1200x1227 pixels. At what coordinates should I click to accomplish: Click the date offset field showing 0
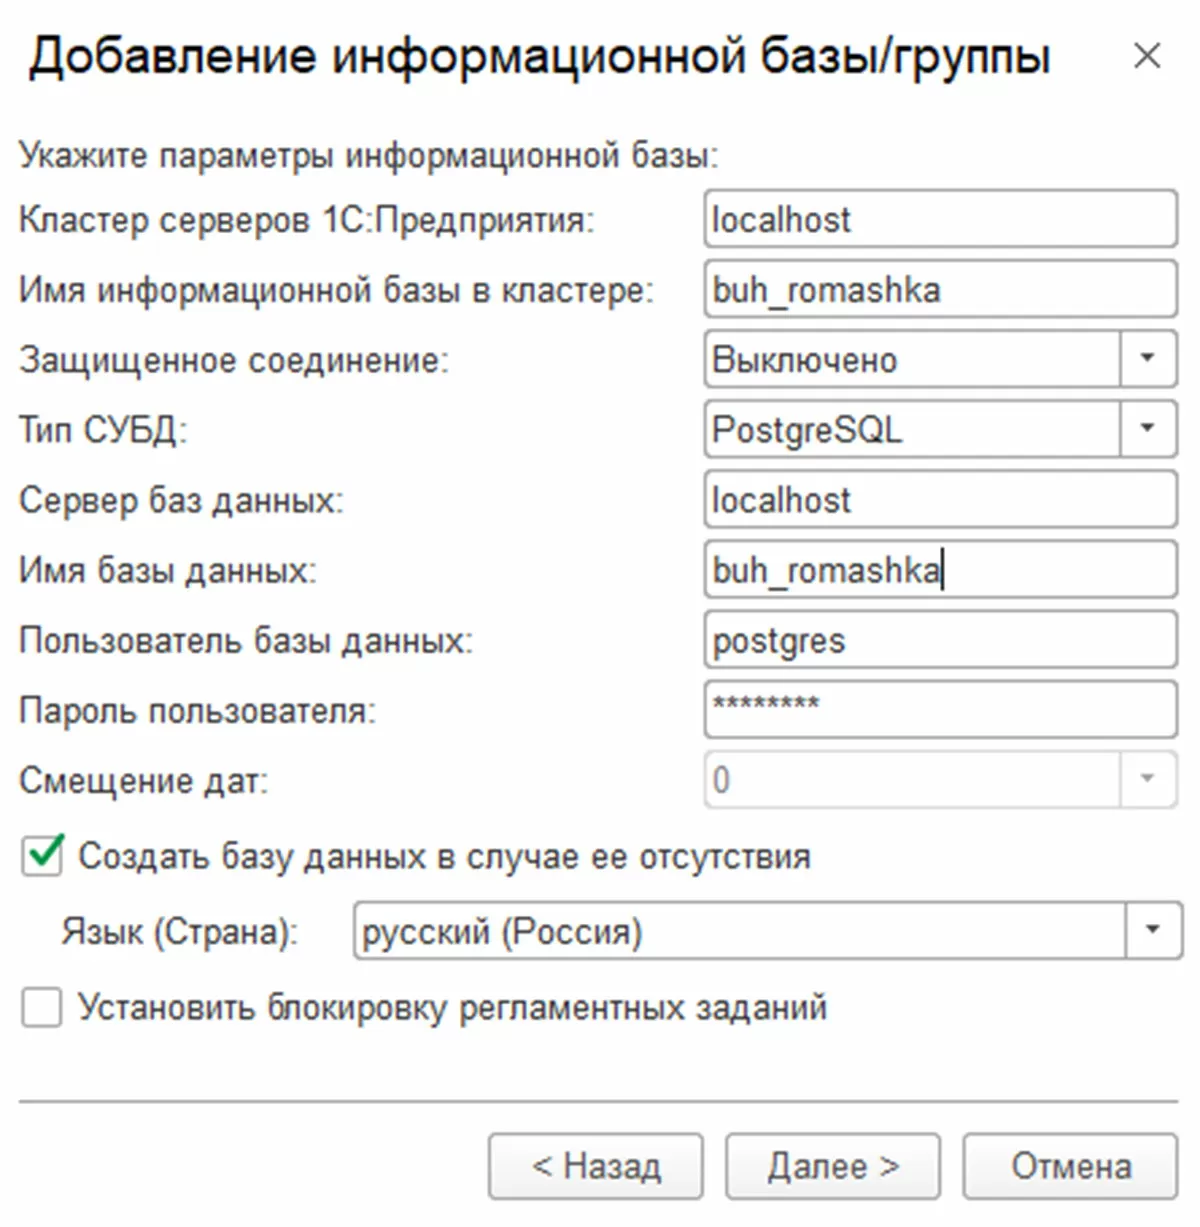pos(910,779)
